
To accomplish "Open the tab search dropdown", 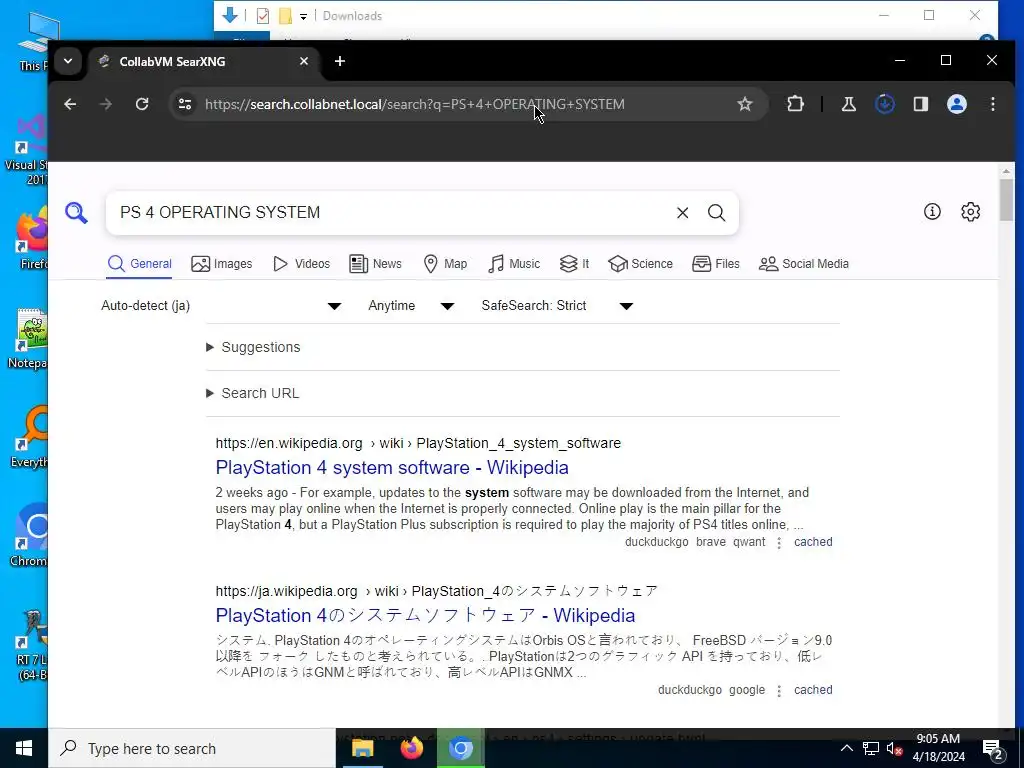I will 68,61.
